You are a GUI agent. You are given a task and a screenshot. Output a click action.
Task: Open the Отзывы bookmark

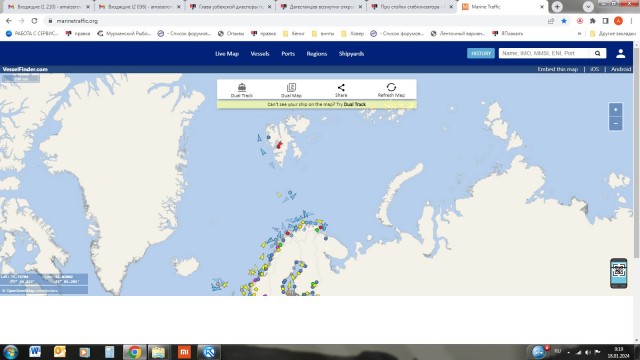point(231,33)
